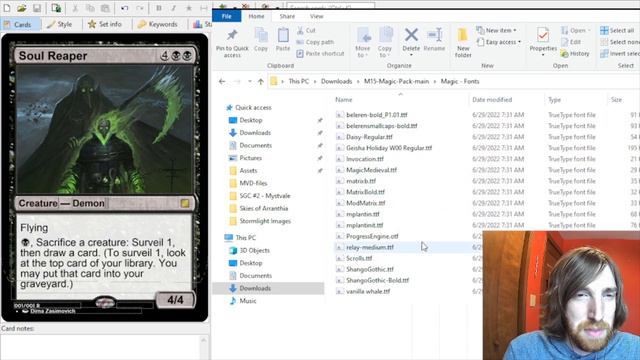Toggle Italic formatting in Magic Set Editor
640x360 pixels.
(173, 8)
